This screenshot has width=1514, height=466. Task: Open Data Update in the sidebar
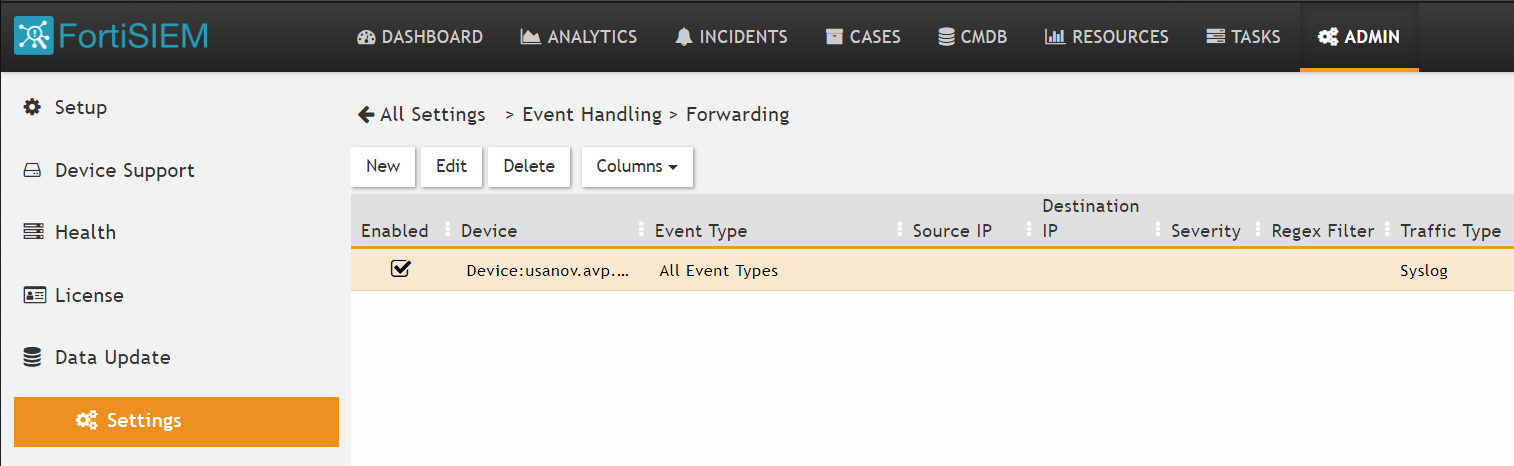click(x=112, y=357)
